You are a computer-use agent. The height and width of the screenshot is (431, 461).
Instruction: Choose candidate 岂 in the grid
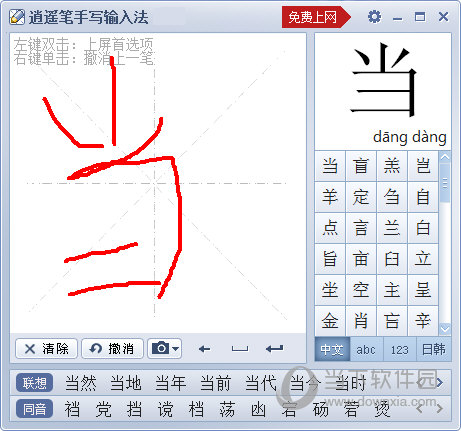coord(423,166)
